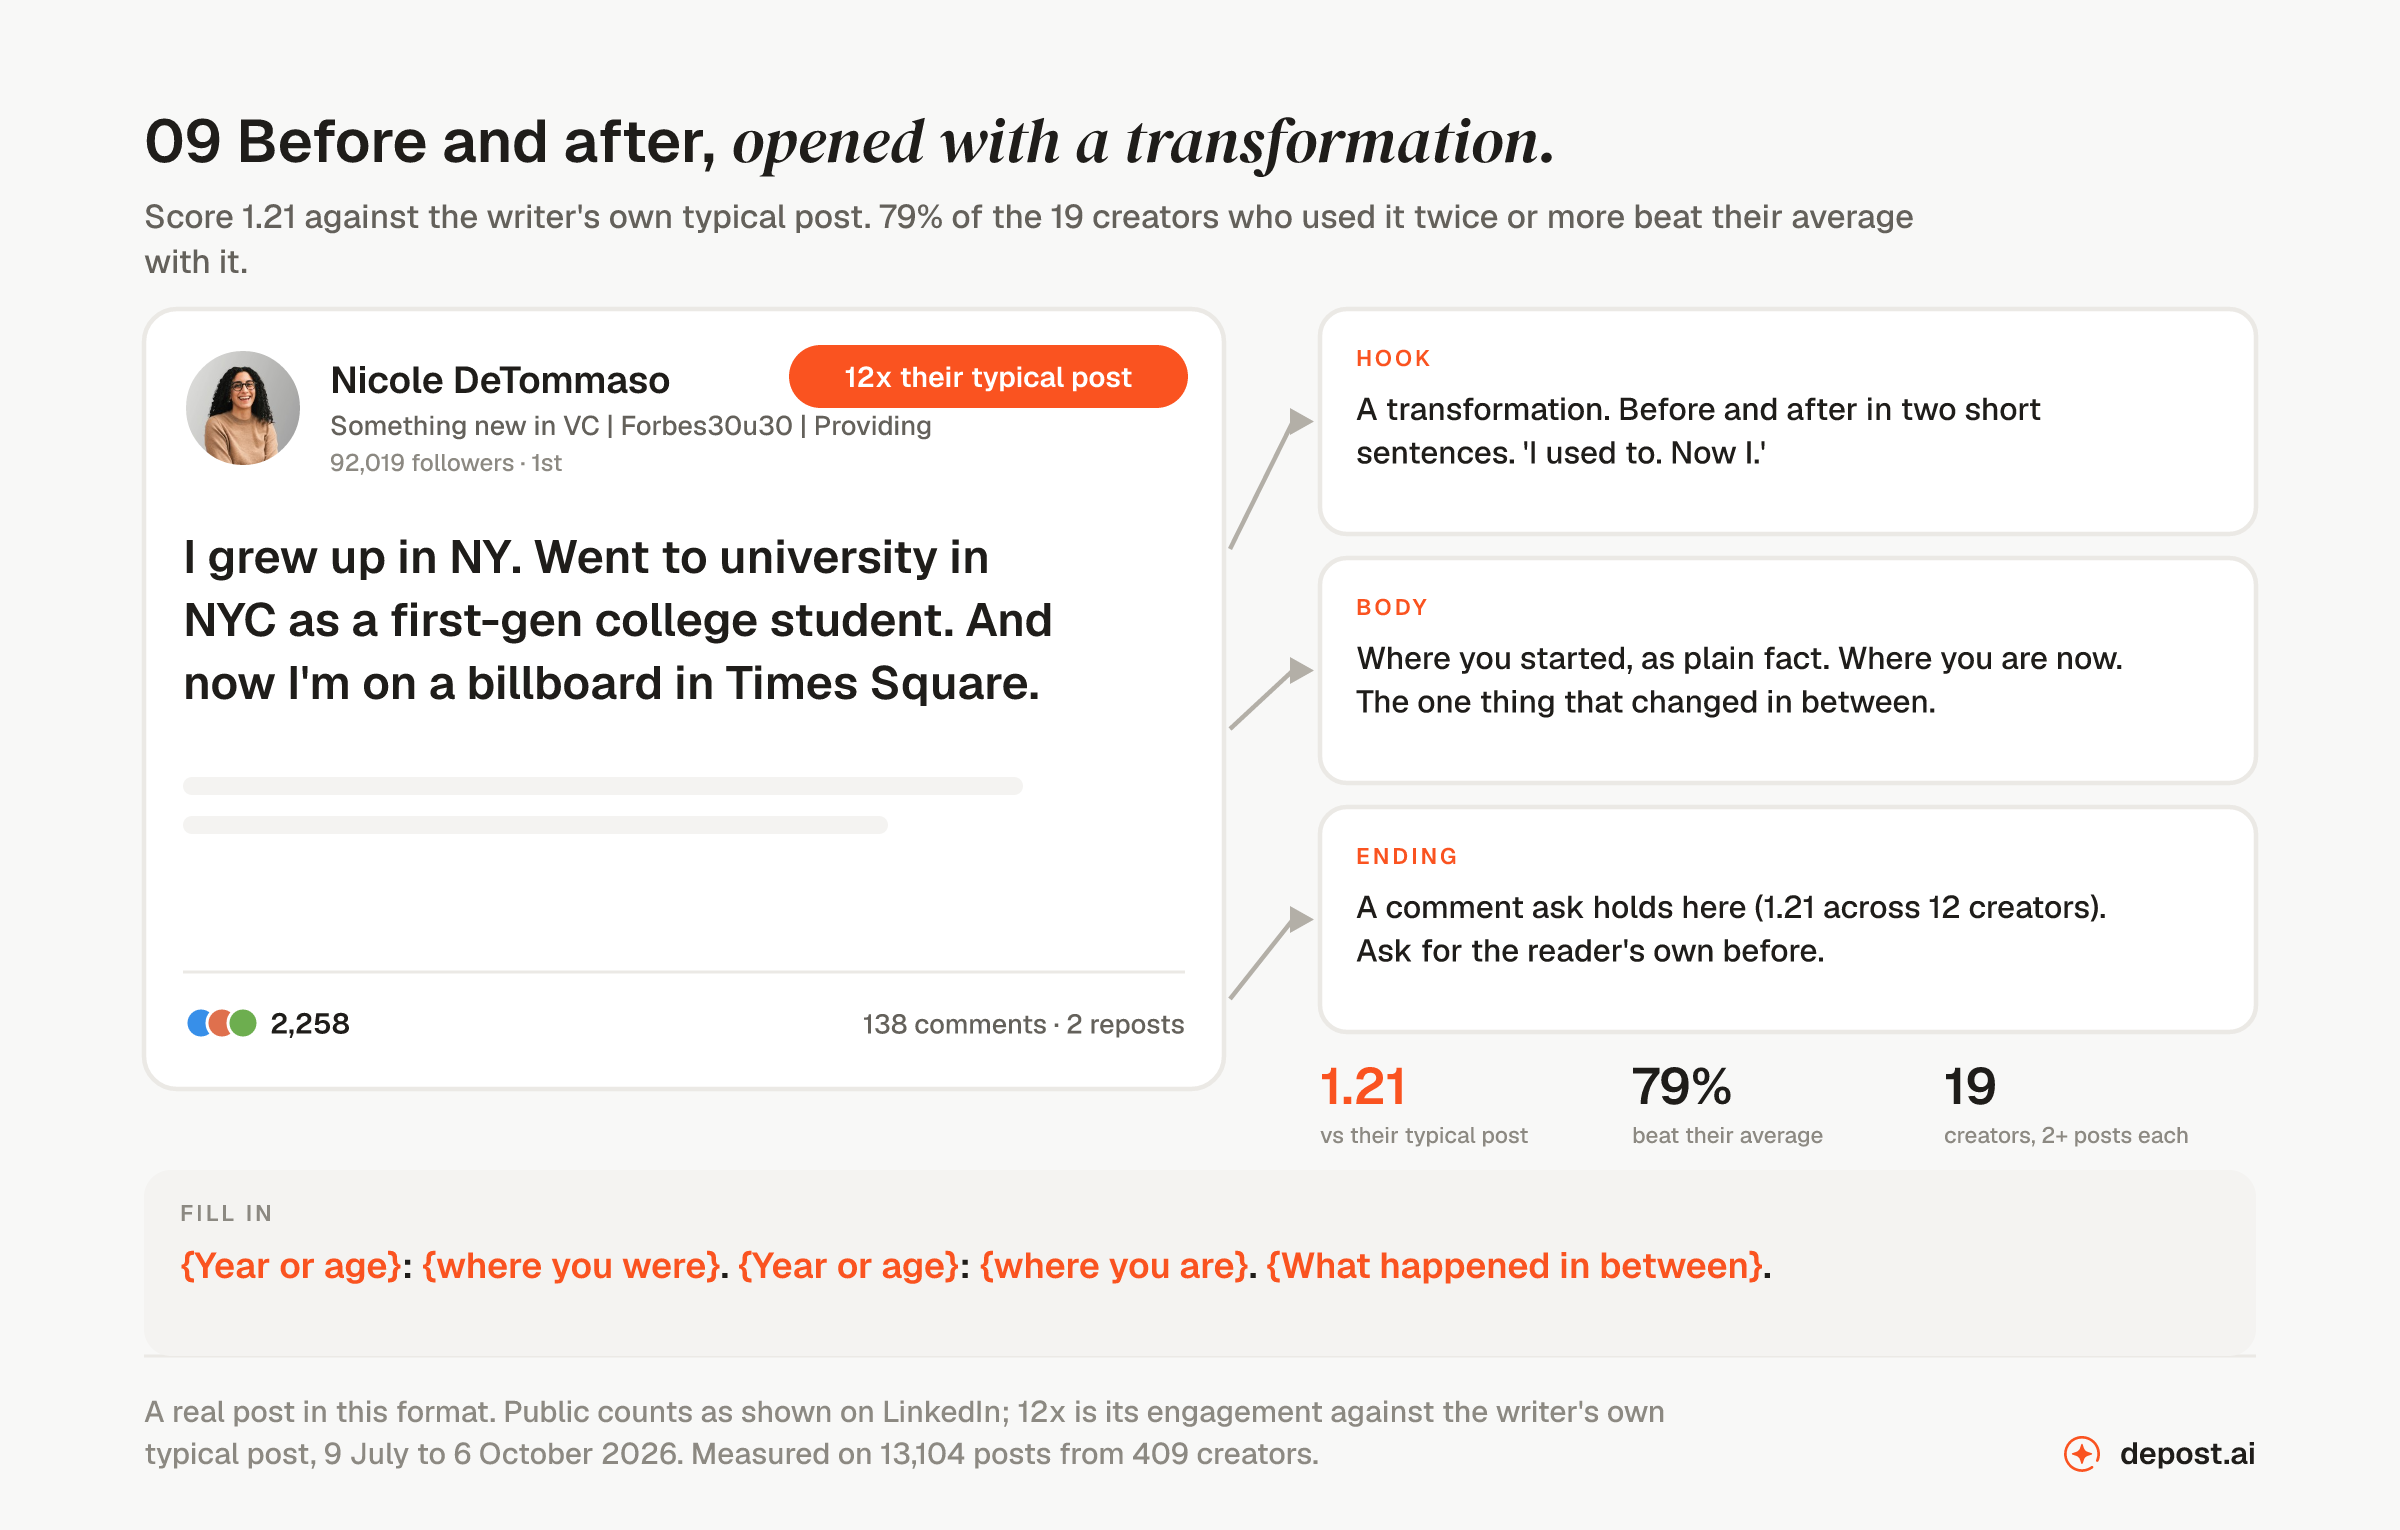Click the '92,019 followers · 1st' line
2400x1530 pixels.
pos(446,463)
